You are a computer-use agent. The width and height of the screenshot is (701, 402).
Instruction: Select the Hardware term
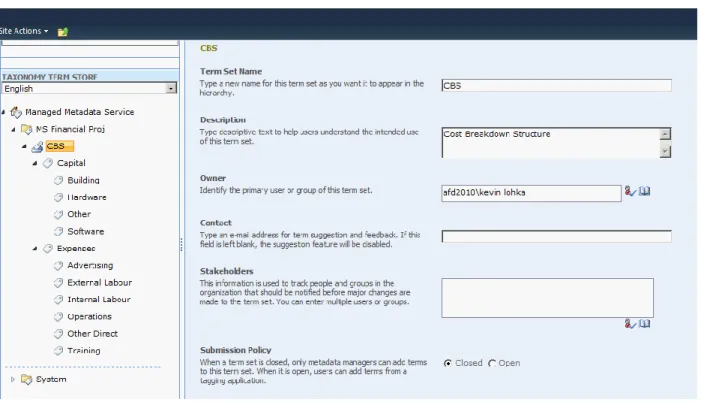[87, 197]
